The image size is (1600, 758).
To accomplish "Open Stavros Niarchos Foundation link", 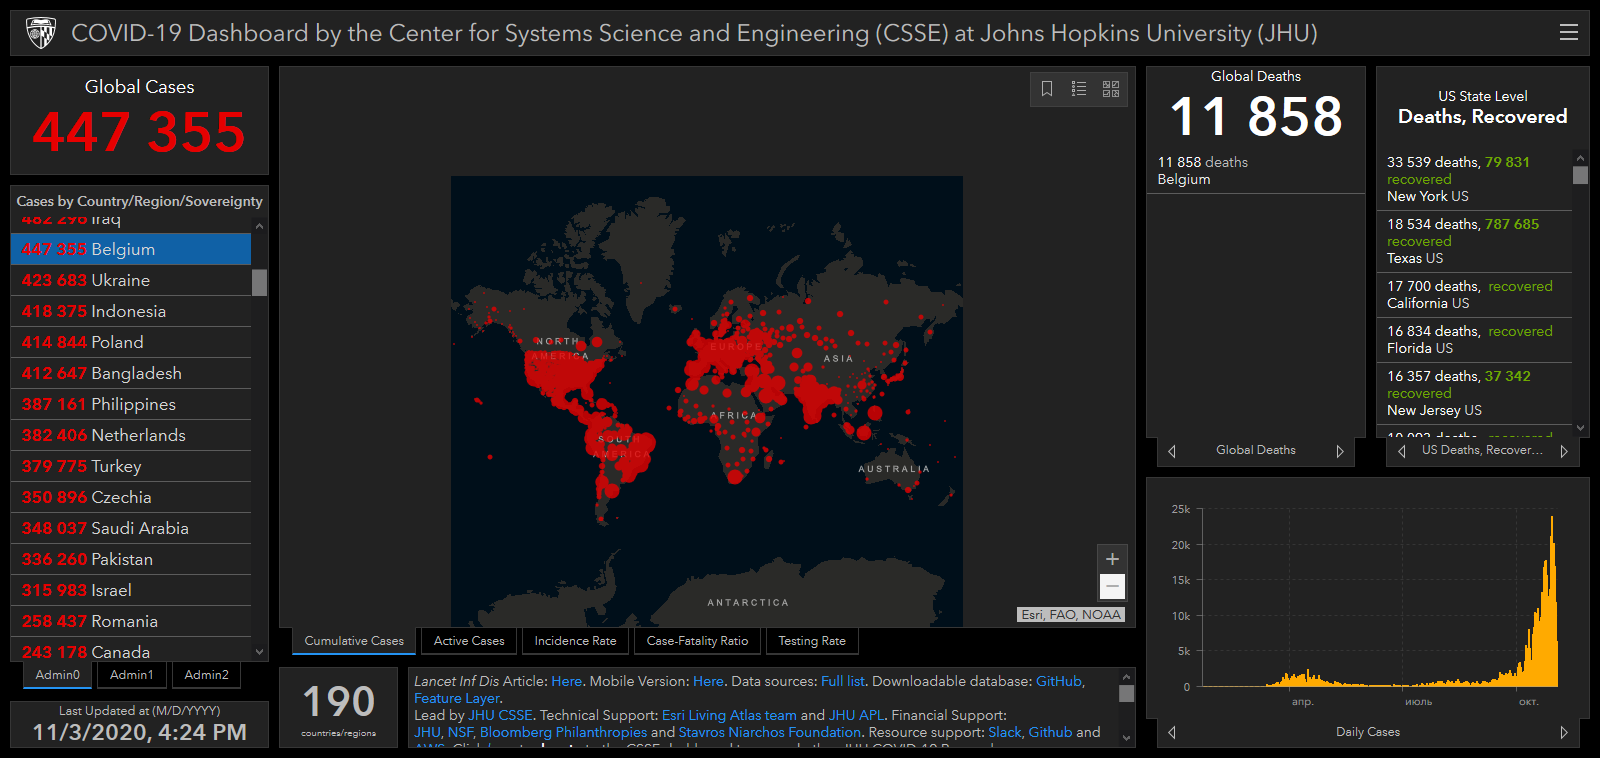I will (x=769, y=732).
